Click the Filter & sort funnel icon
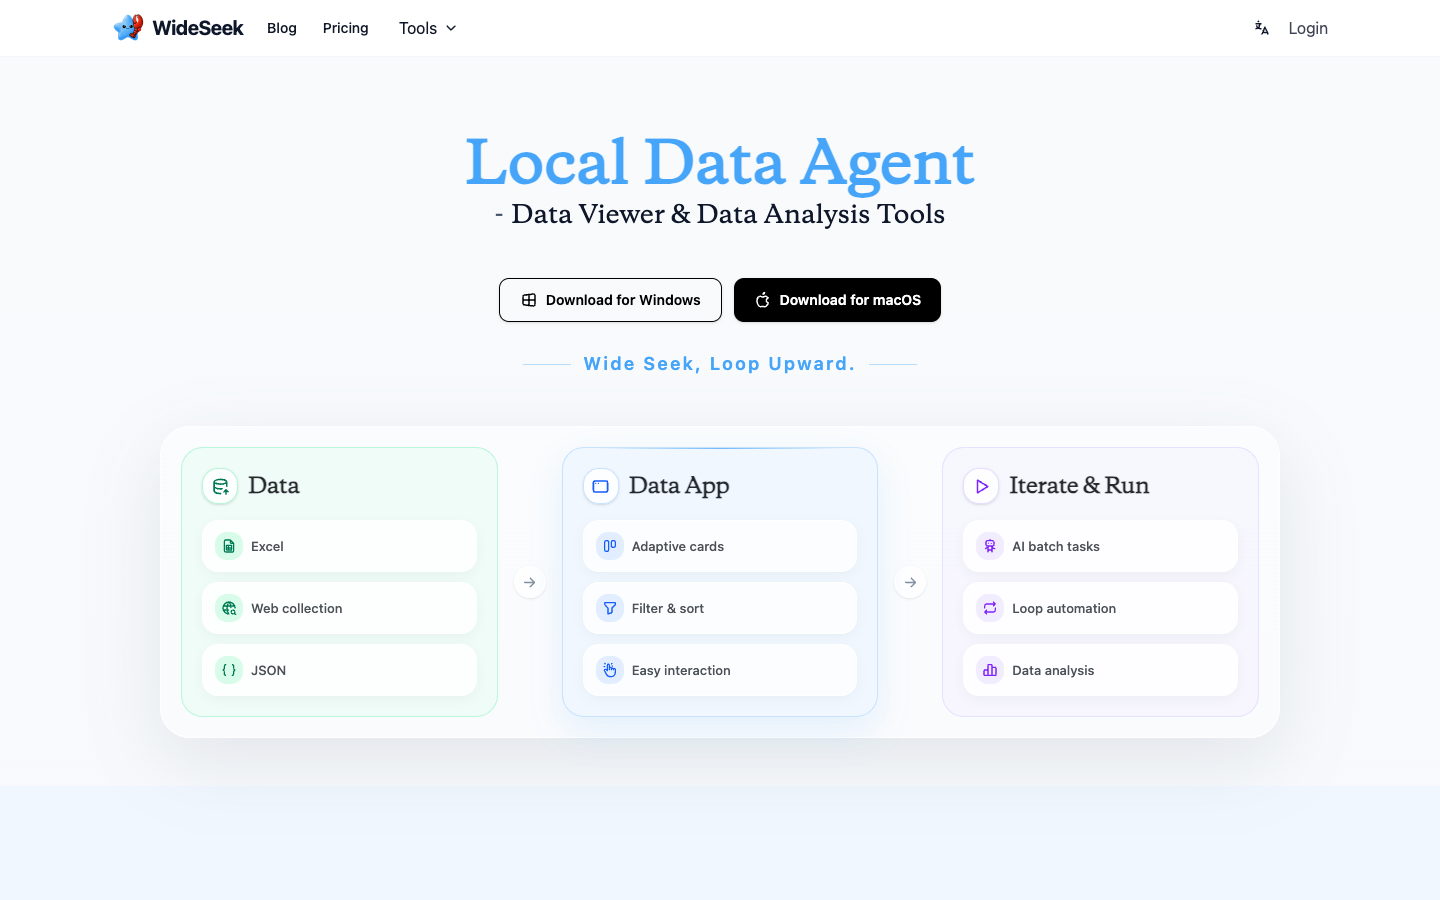Image resolution: width=1440 pixels, height=900 pixels. tap(610, 608)
